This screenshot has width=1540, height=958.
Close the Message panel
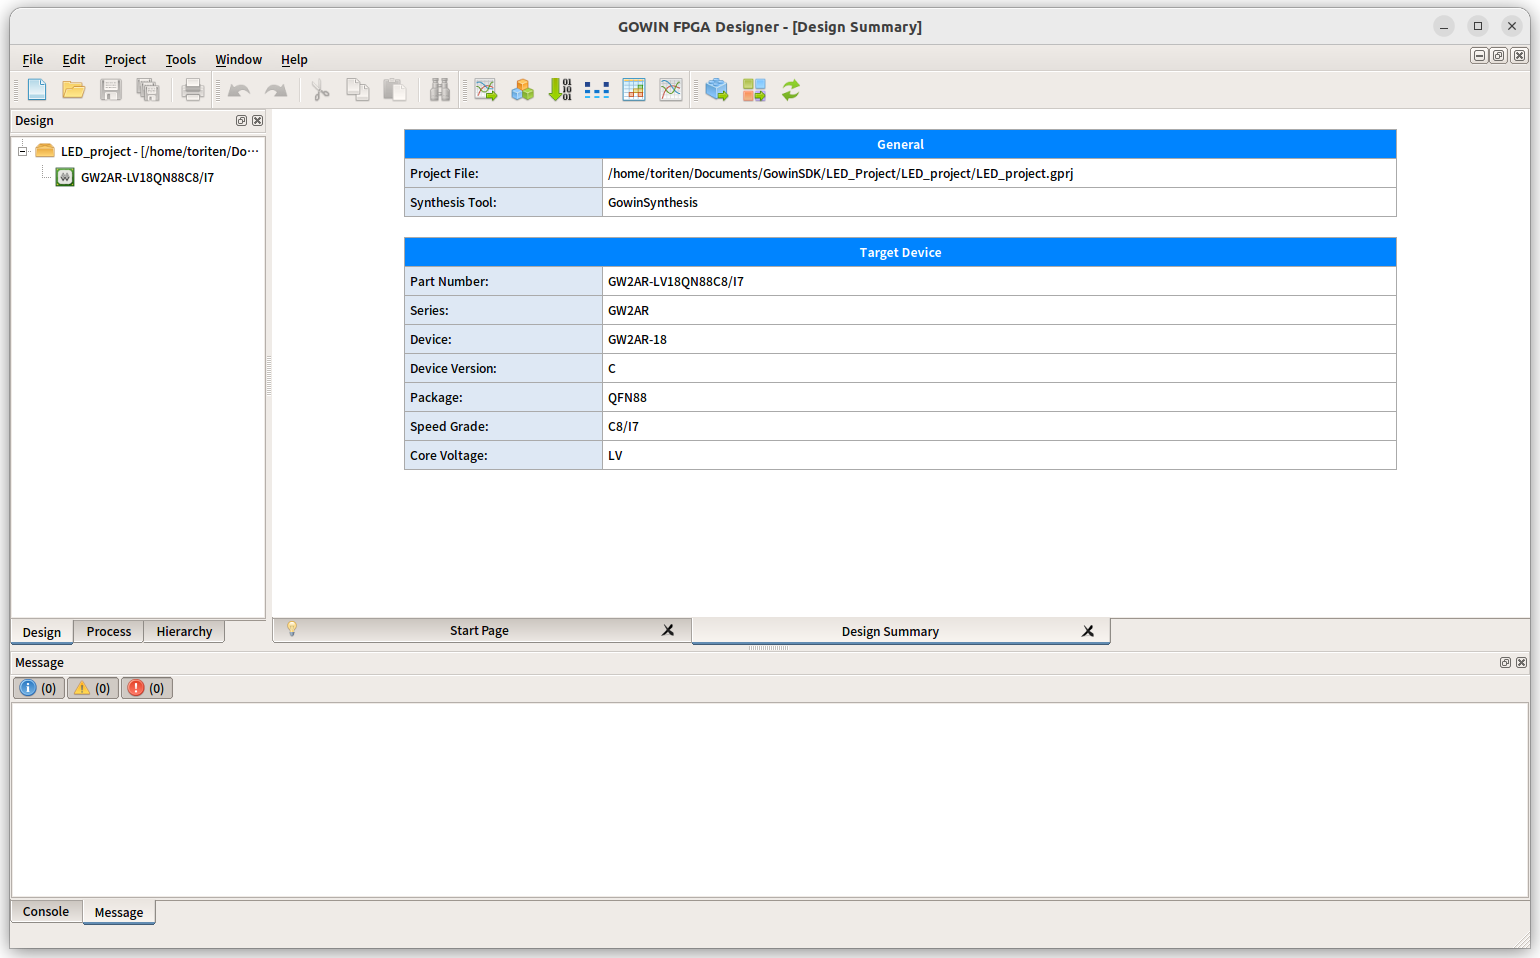(1521, 663)
